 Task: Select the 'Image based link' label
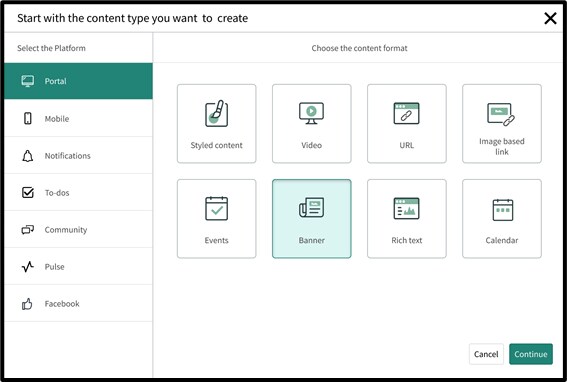pos(502,147)
